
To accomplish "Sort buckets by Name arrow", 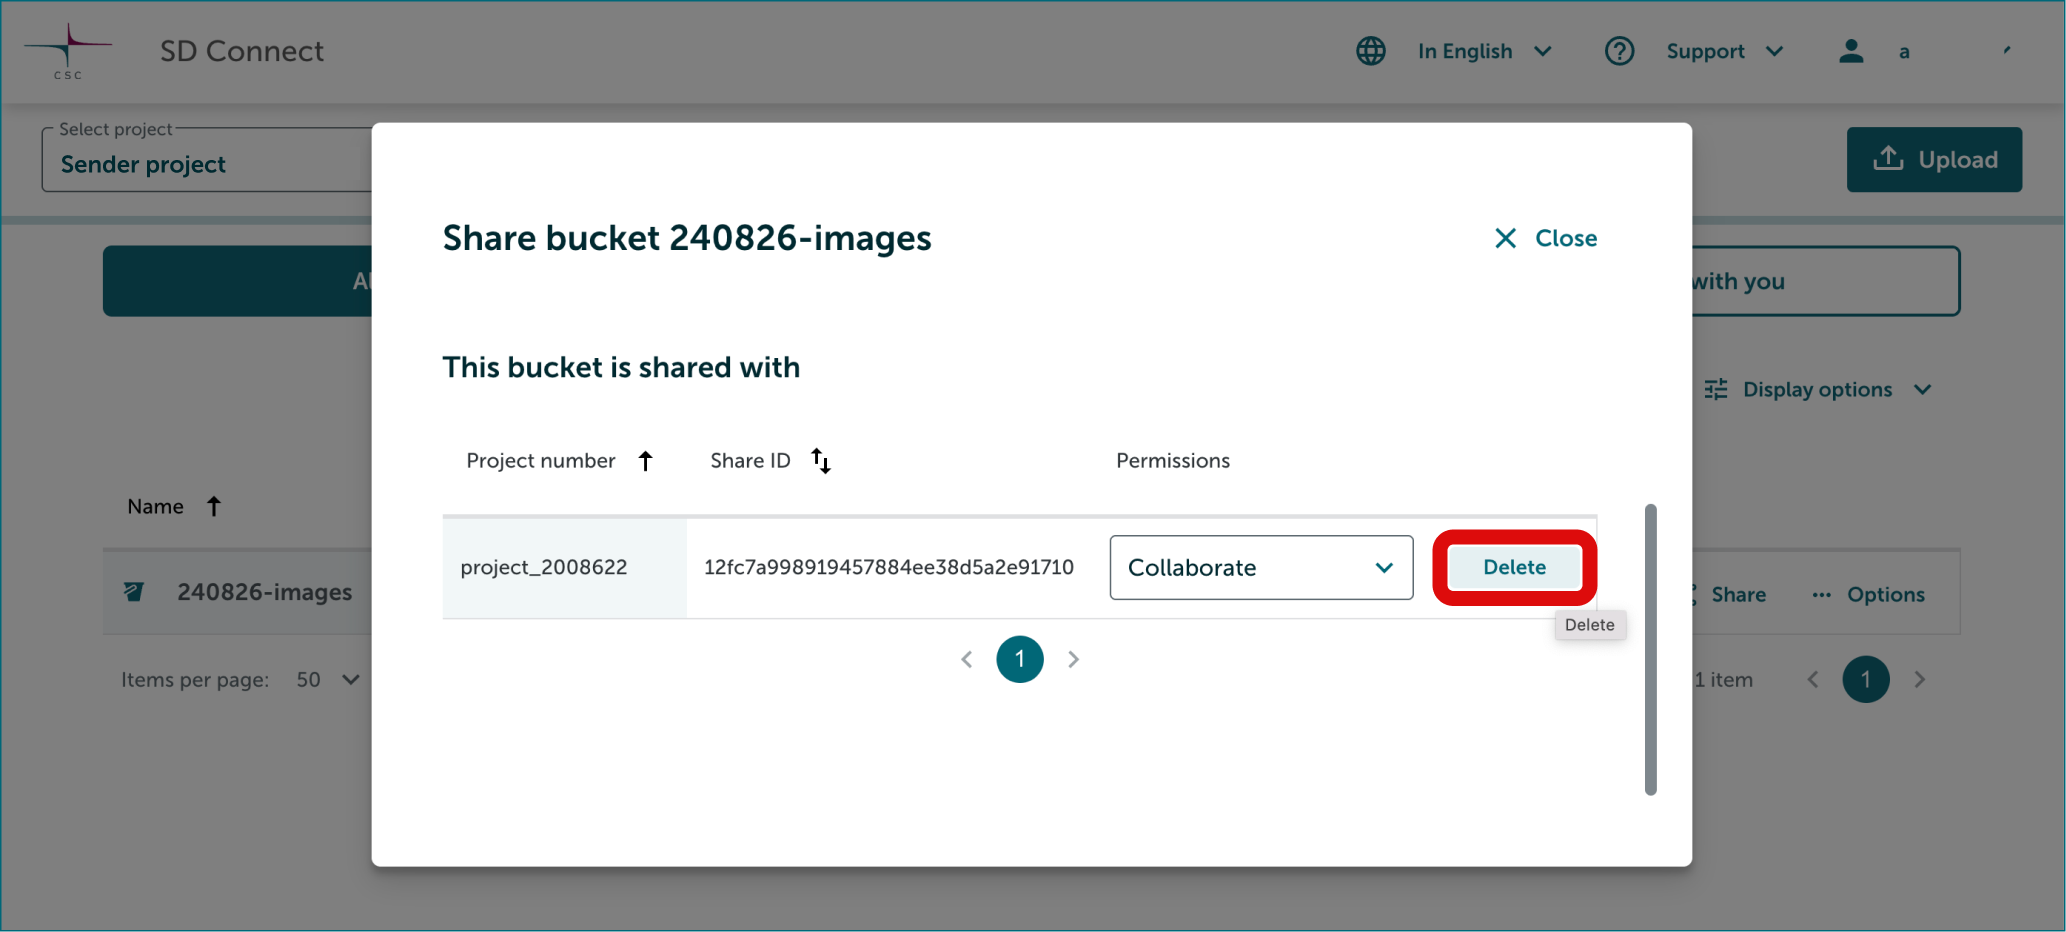I will (214, 506).
